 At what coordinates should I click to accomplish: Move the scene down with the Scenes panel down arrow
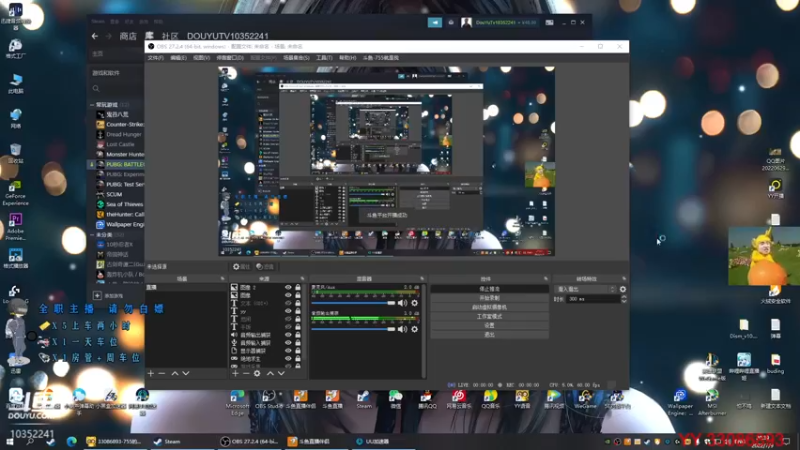point(186,373)
